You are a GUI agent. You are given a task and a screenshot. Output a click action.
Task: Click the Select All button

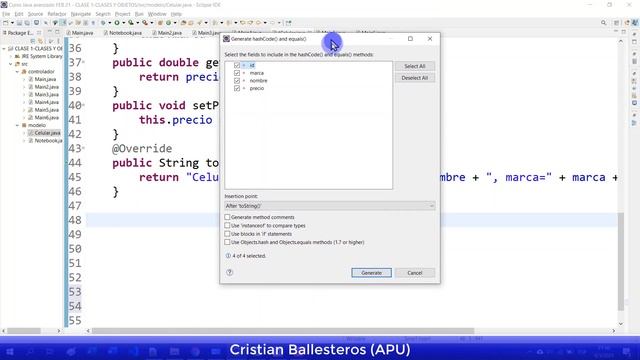click(415, 66)
